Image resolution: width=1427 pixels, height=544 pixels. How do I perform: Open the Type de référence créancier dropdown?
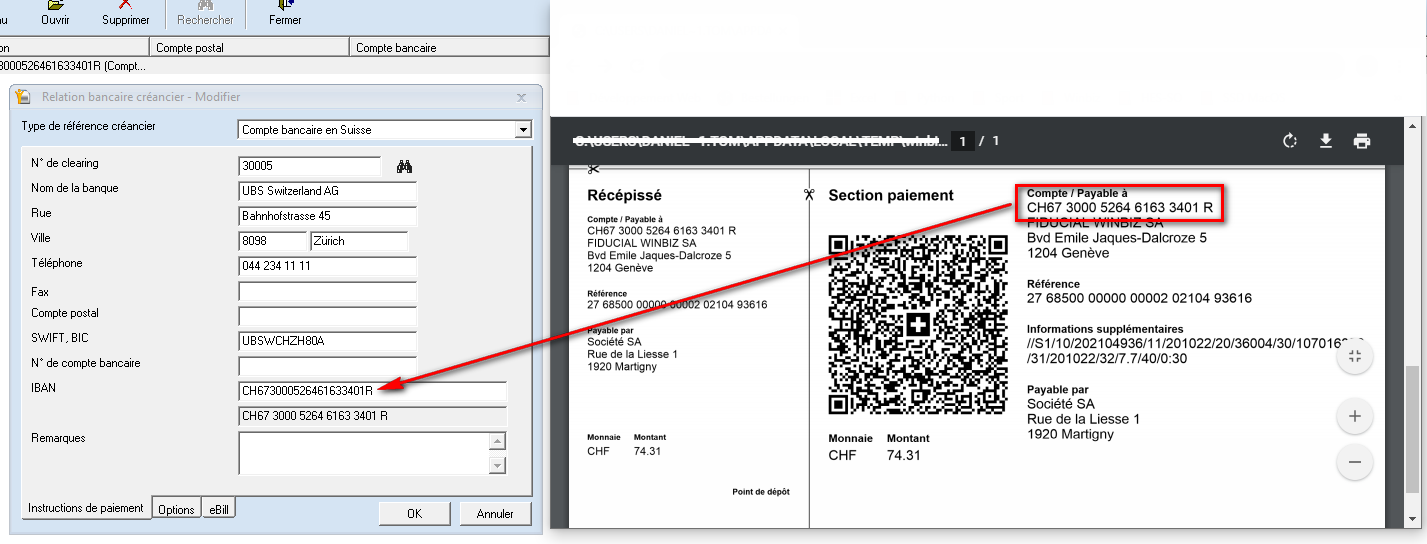[x=522, y=130]
